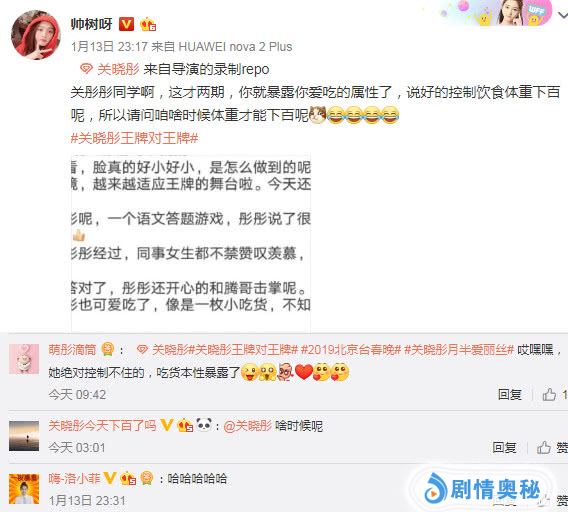The image size is (568, 519).
Task: Open the 嗨-浩小菲 commenter avatar
Action: click(24, 489)
